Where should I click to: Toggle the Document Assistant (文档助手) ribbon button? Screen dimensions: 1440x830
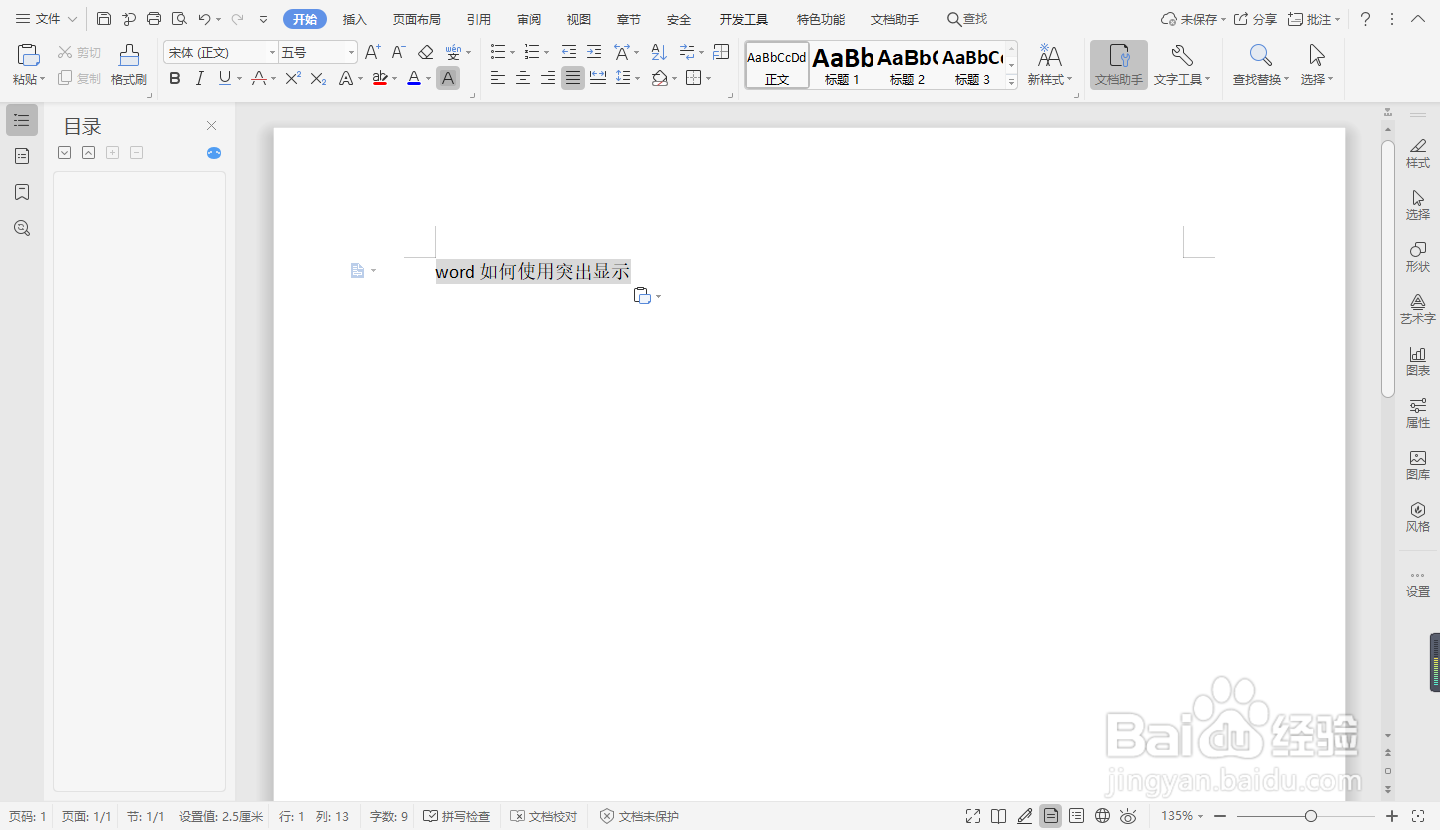coord(1119,65)
